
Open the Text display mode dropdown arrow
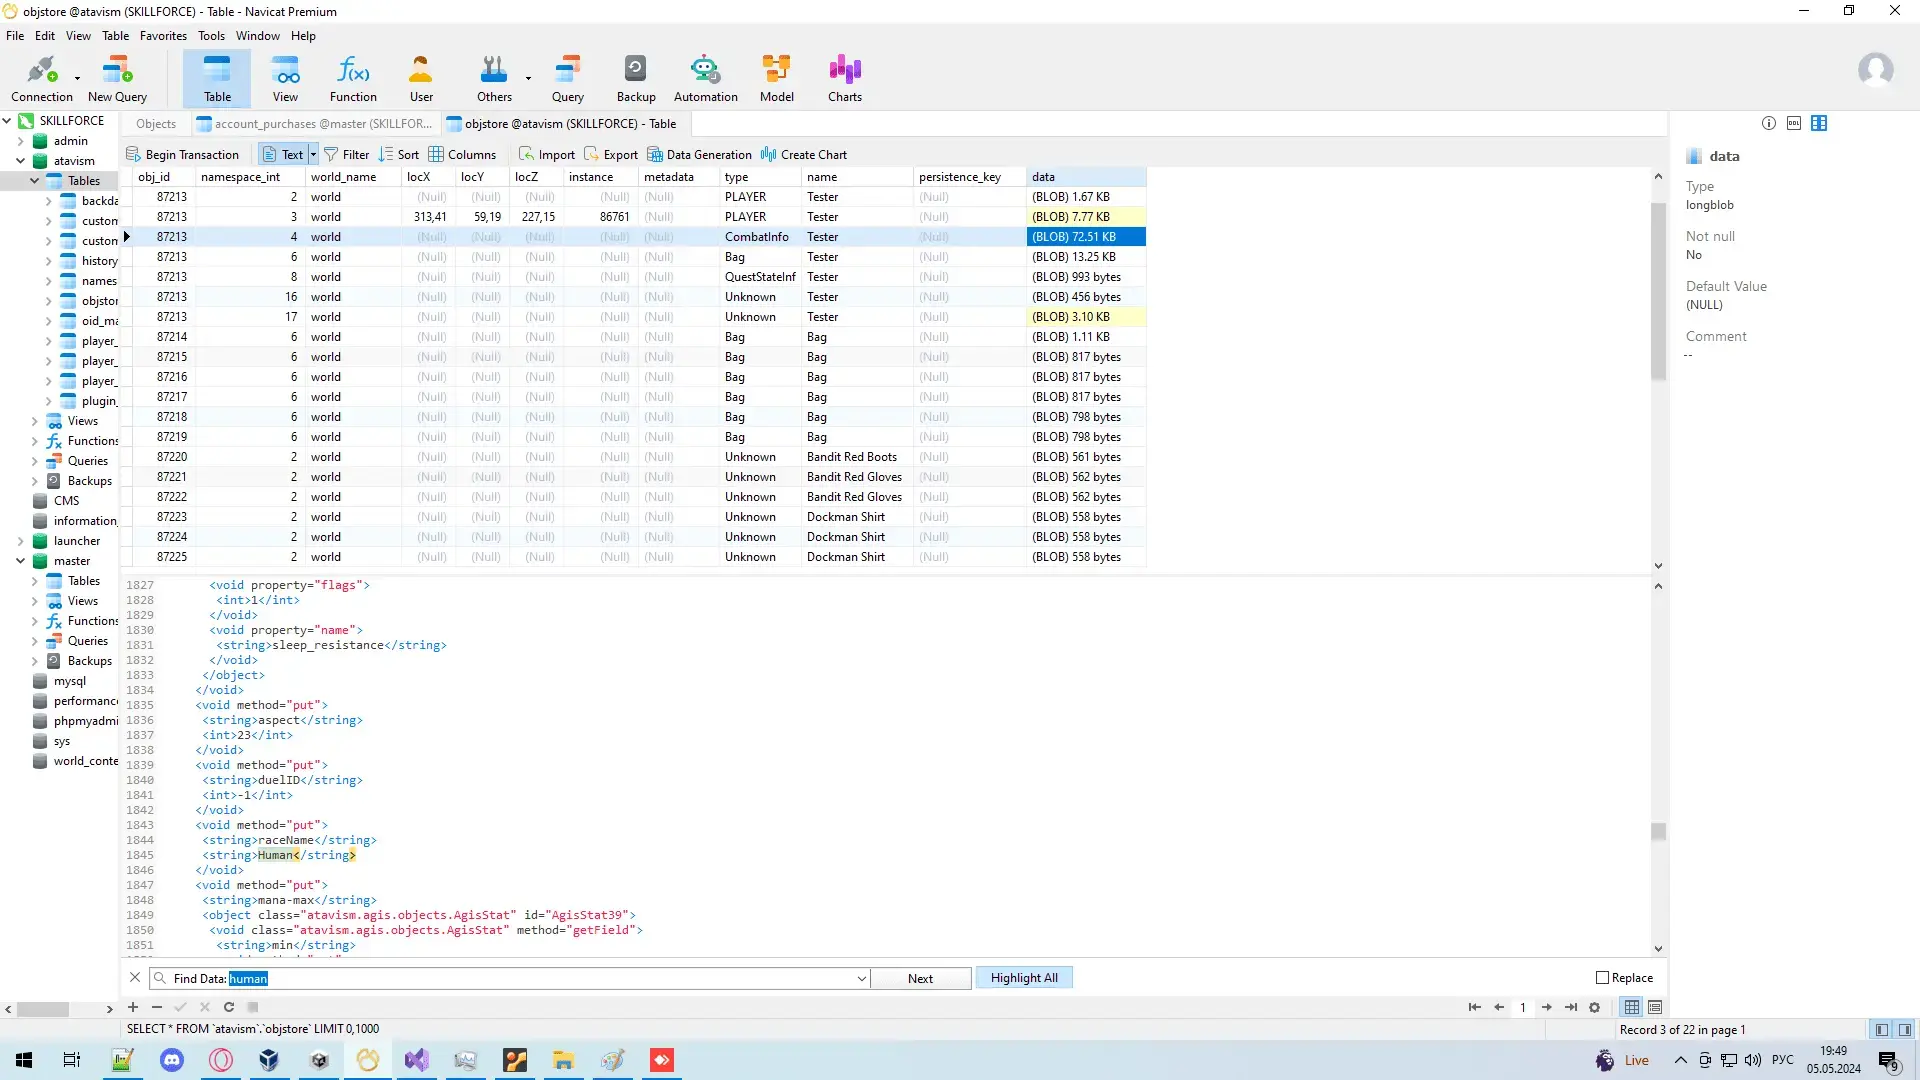313,154
